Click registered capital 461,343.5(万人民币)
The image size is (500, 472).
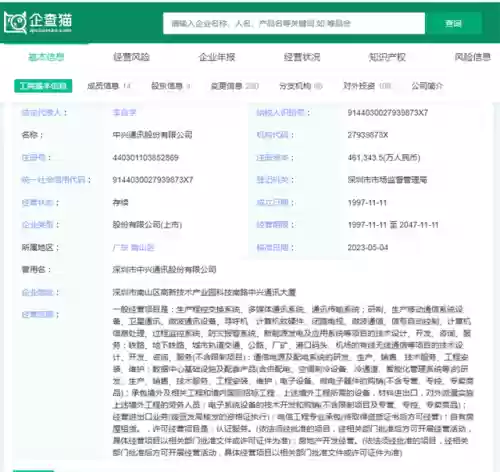pos(384,157)
